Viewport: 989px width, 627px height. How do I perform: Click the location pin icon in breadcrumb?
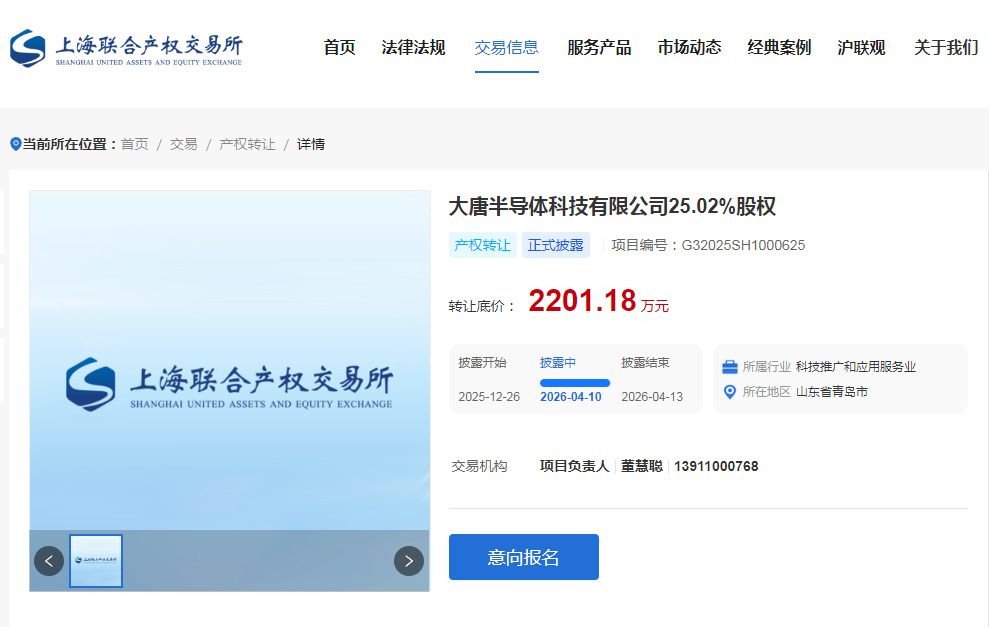pos(16,144)
